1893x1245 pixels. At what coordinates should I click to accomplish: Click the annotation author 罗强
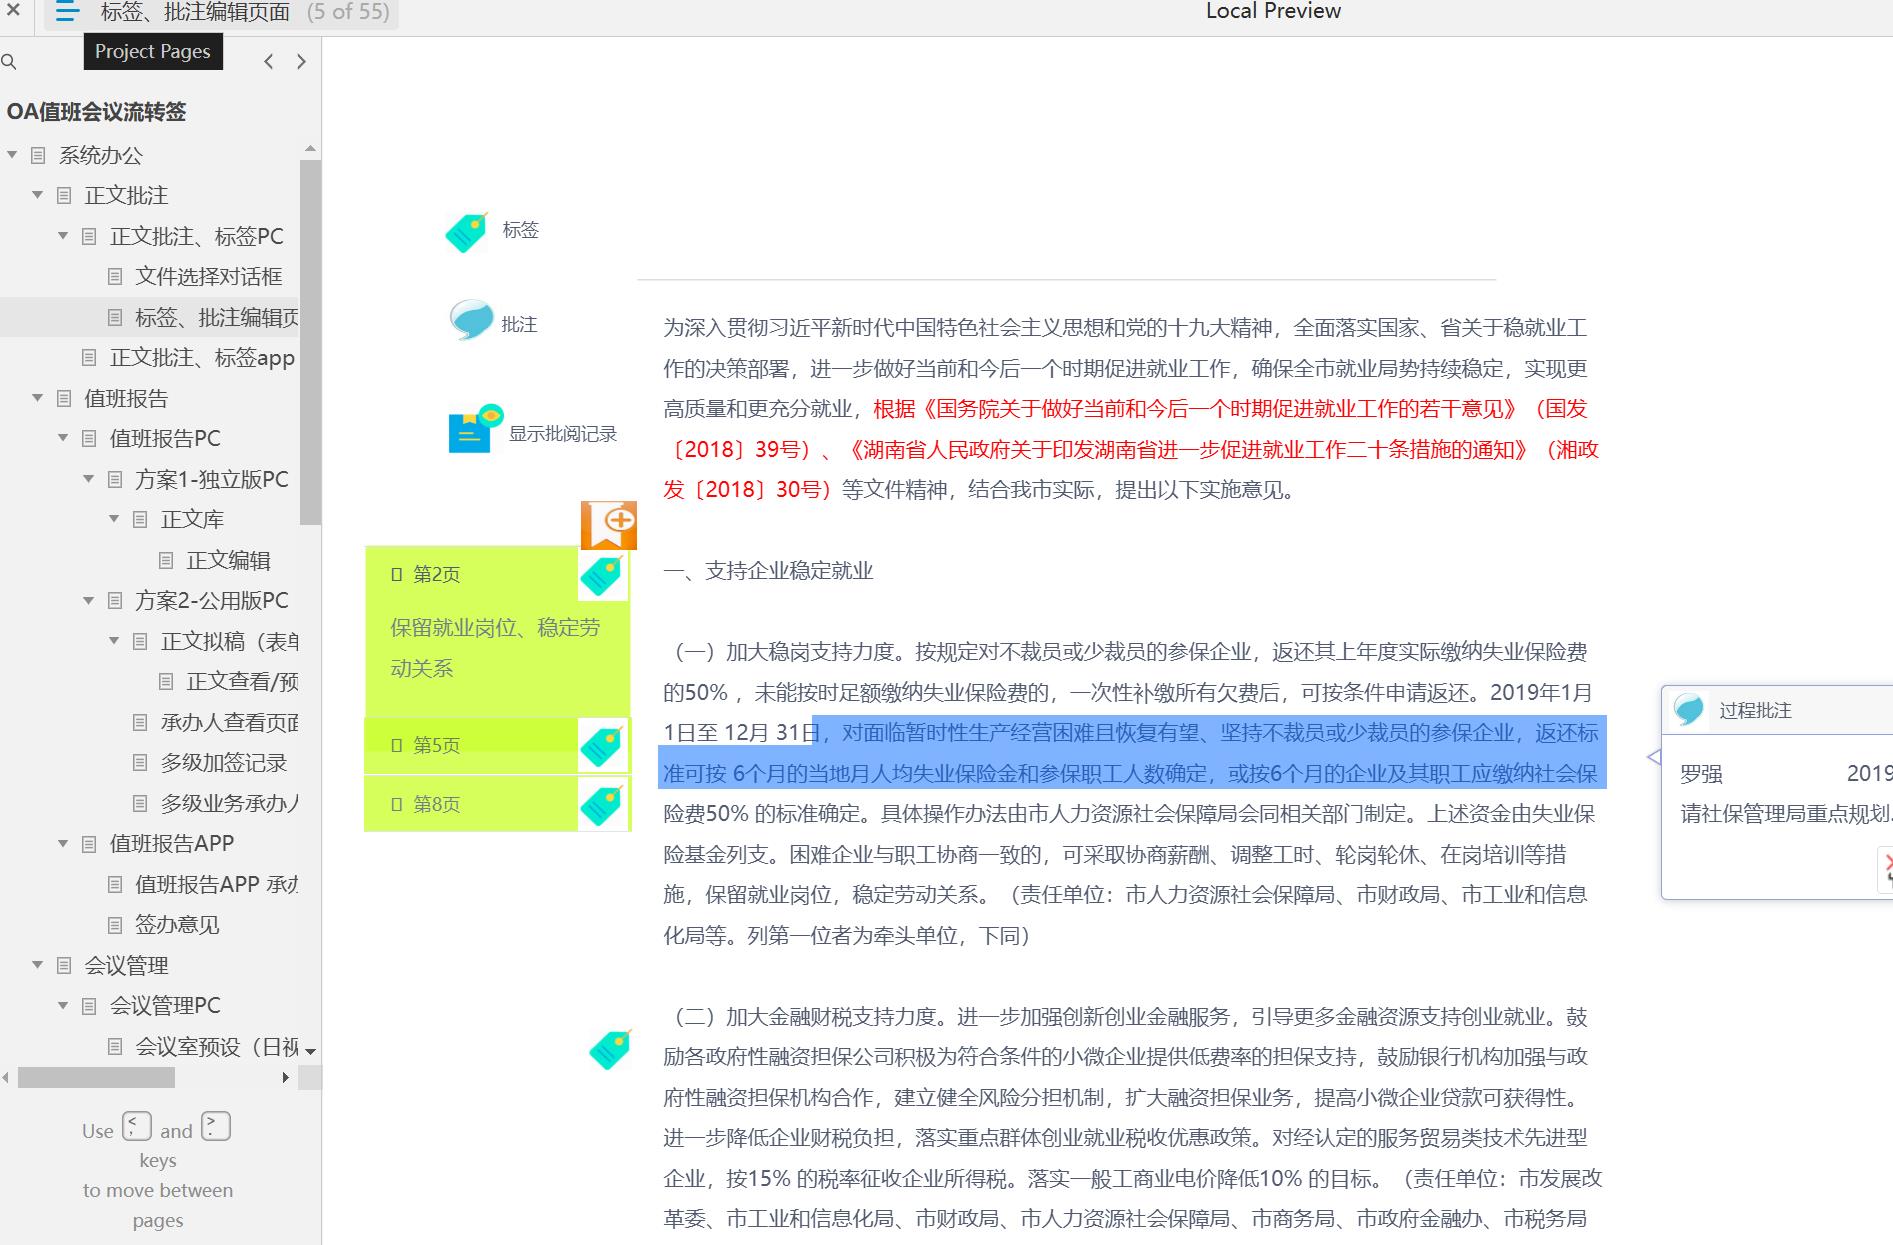(1701, 773)
